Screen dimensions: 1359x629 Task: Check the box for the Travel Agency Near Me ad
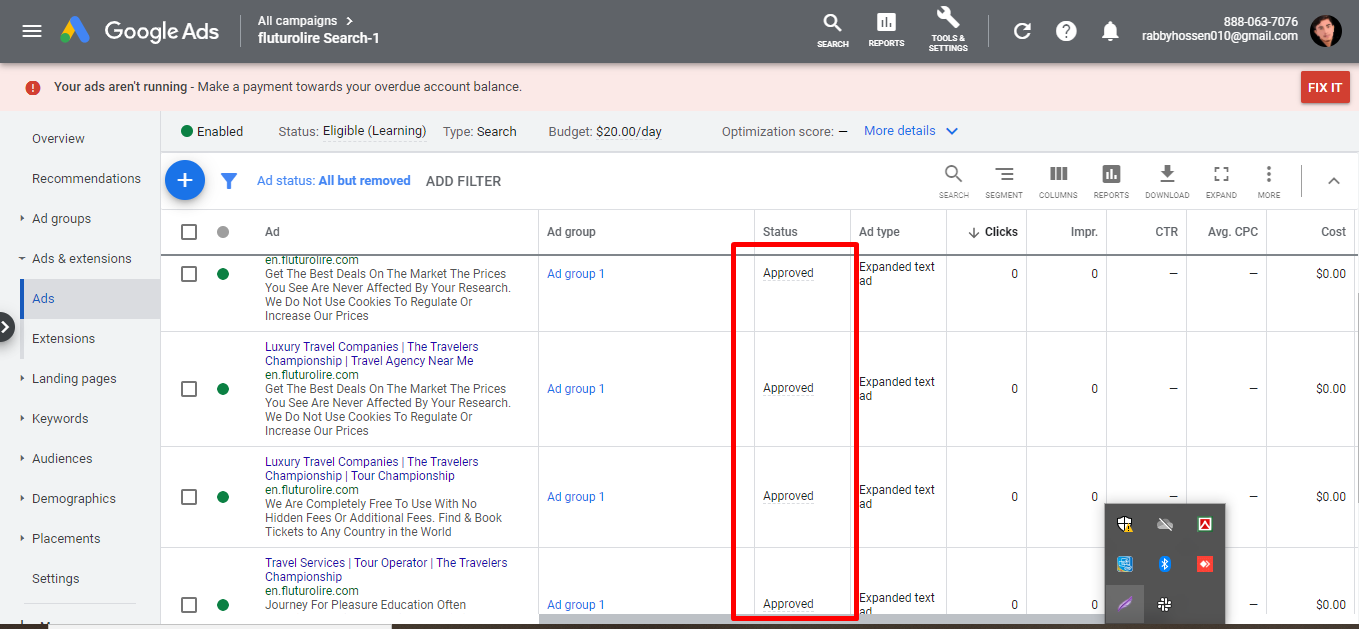(x=189, y=389)
